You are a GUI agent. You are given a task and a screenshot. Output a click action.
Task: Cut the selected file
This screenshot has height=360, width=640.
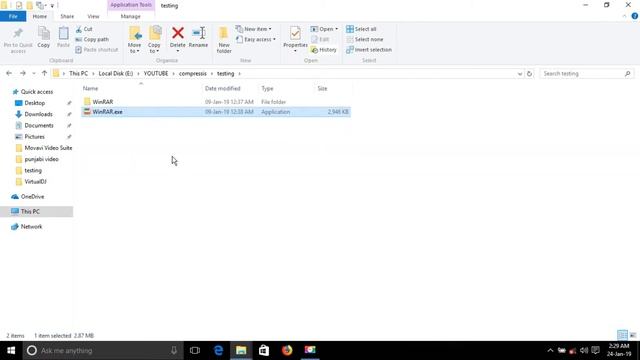coord(84,29)
